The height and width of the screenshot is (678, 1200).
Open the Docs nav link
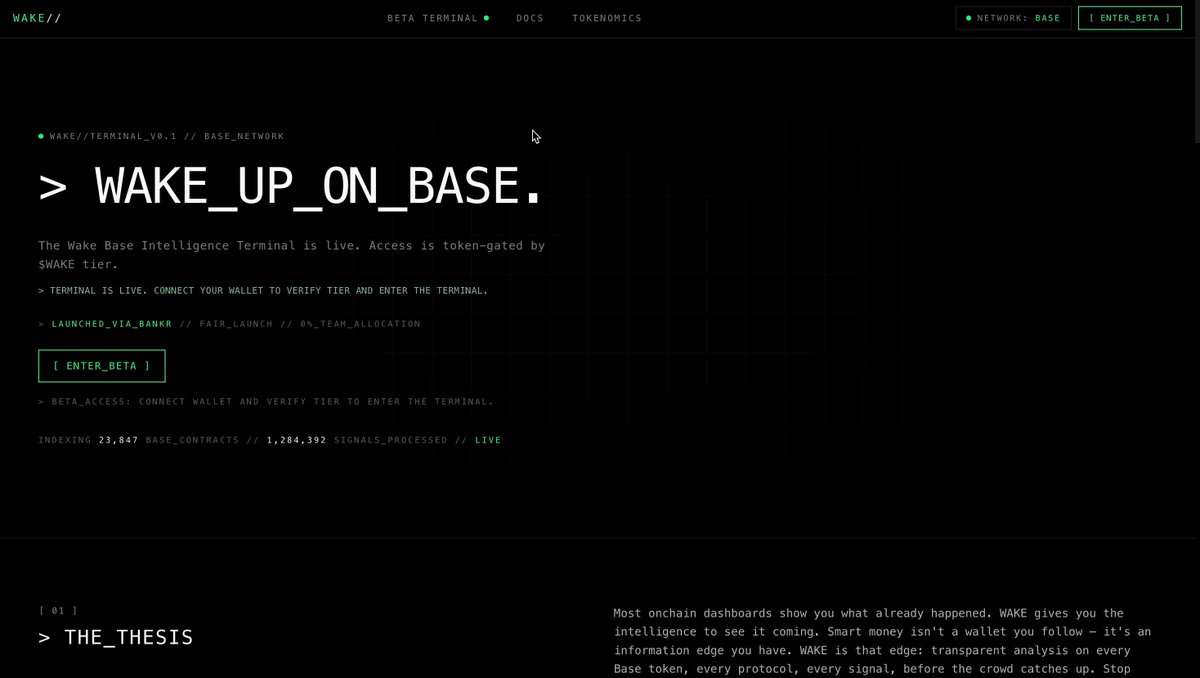click(x=530, y=18)
